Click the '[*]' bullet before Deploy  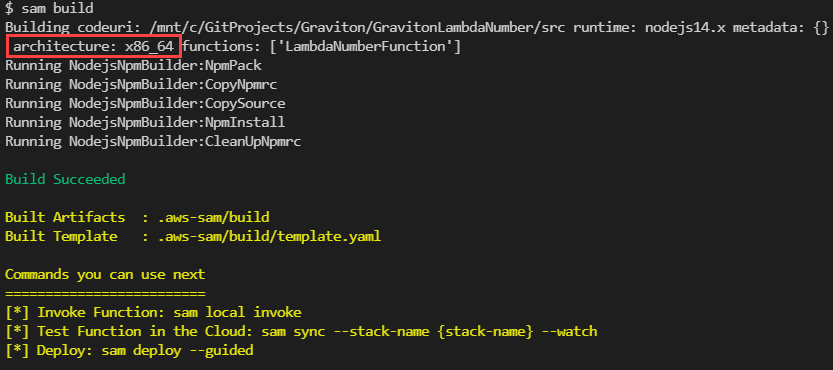pos(17,350)
